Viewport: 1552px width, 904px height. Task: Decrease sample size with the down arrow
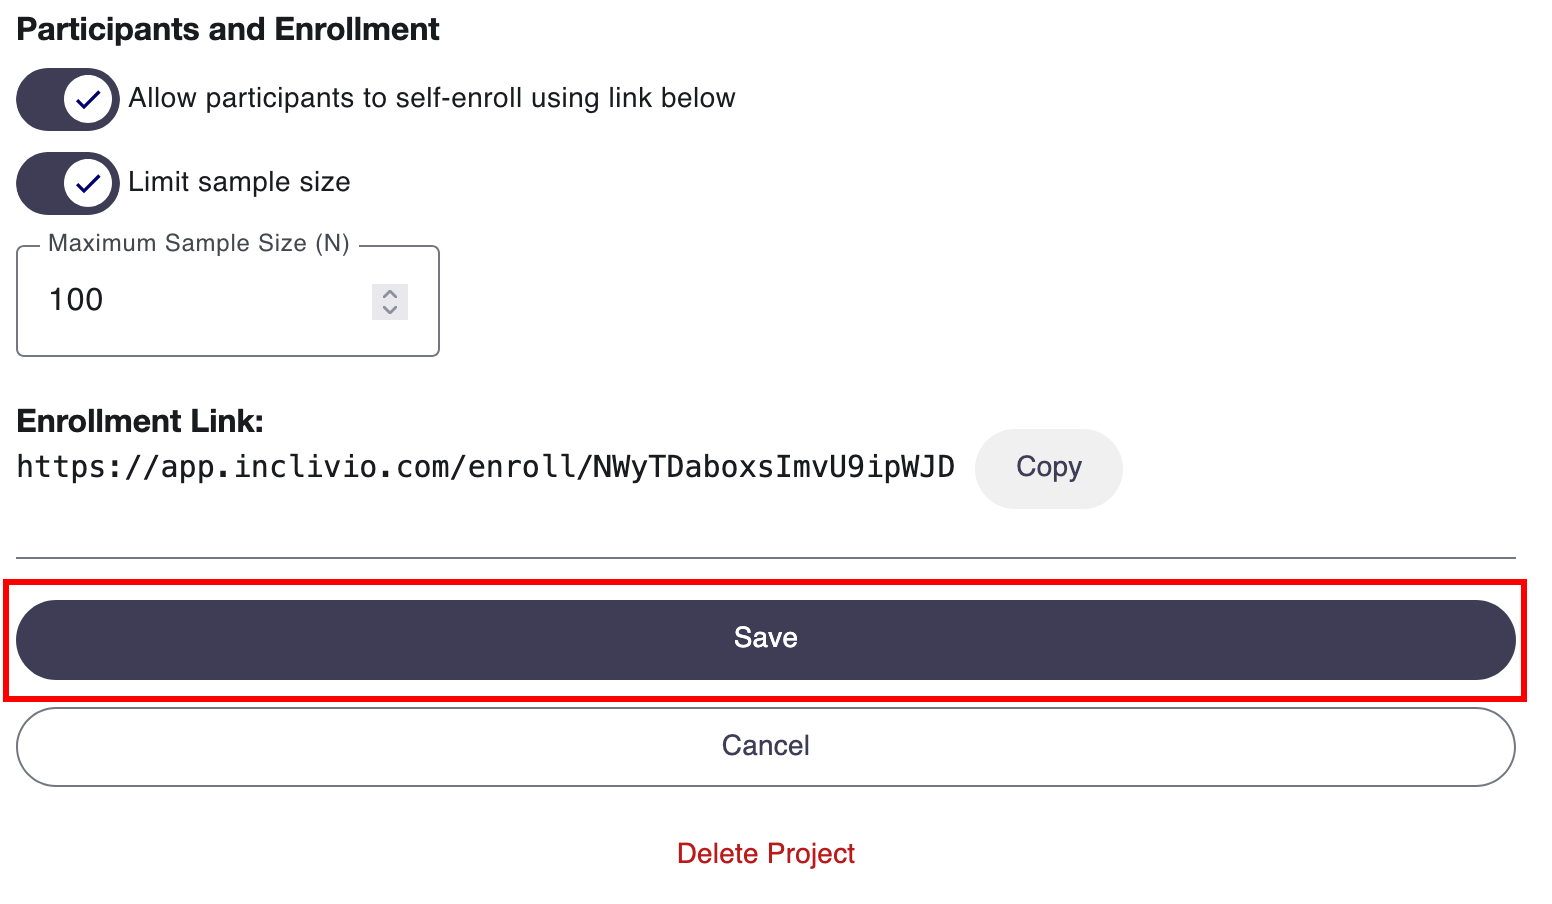[390, 311]
